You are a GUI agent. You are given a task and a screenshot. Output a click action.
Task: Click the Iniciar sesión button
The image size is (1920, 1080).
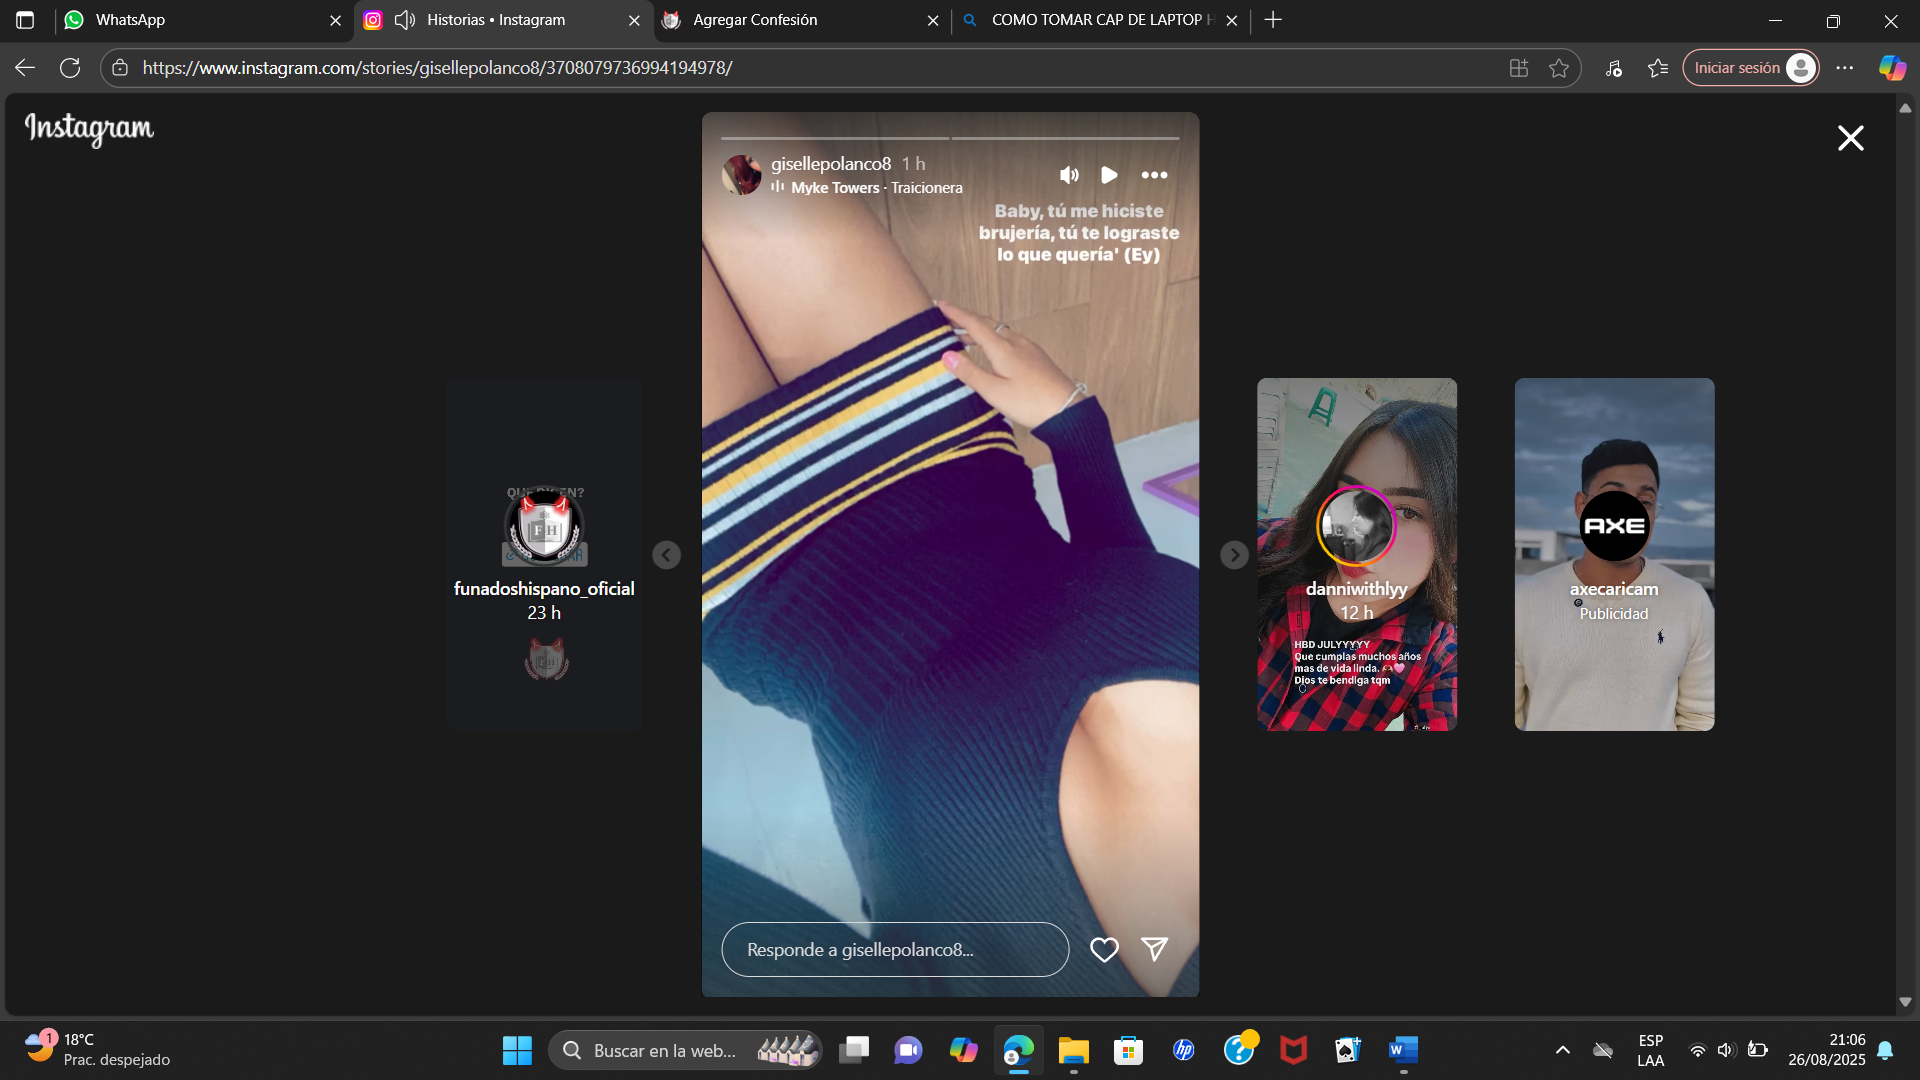(x=1751, y=68)
